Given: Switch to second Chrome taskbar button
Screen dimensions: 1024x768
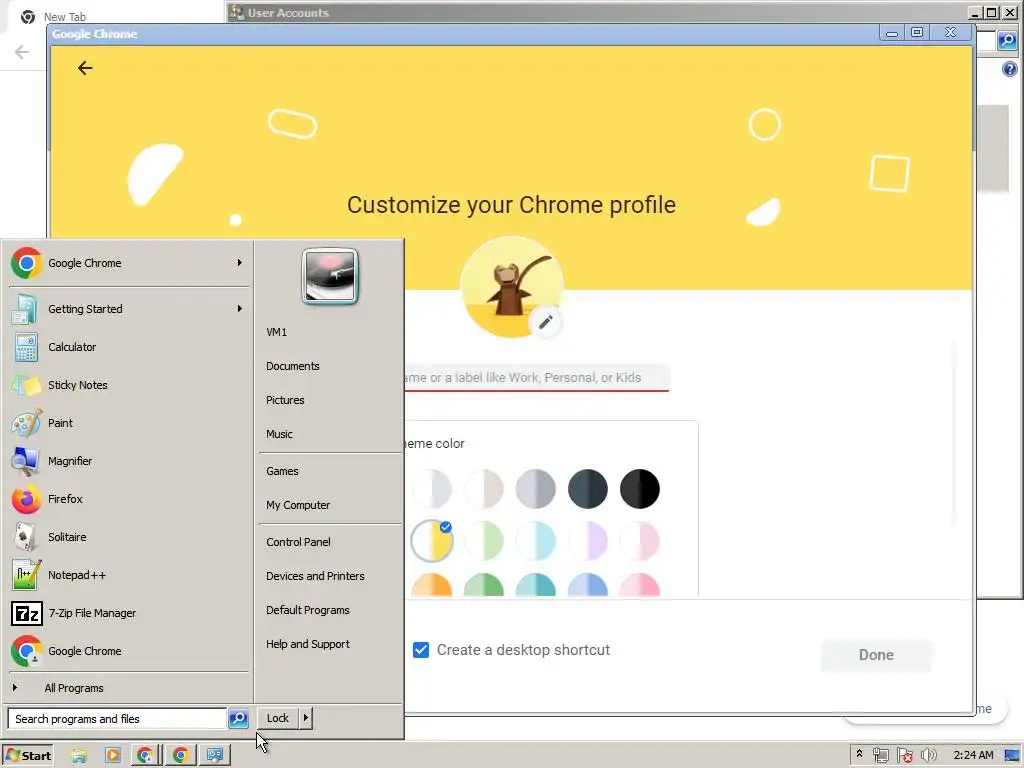Looking at the screenshot, I should pos(180,755).
